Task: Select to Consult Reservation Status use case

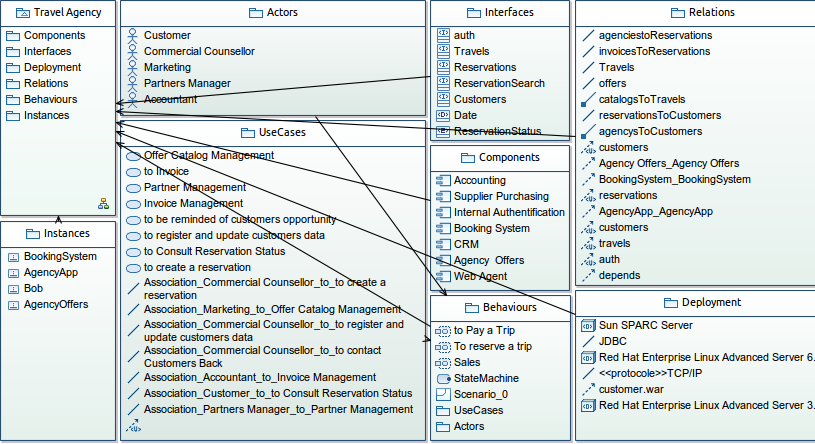Action: [206, 252]
